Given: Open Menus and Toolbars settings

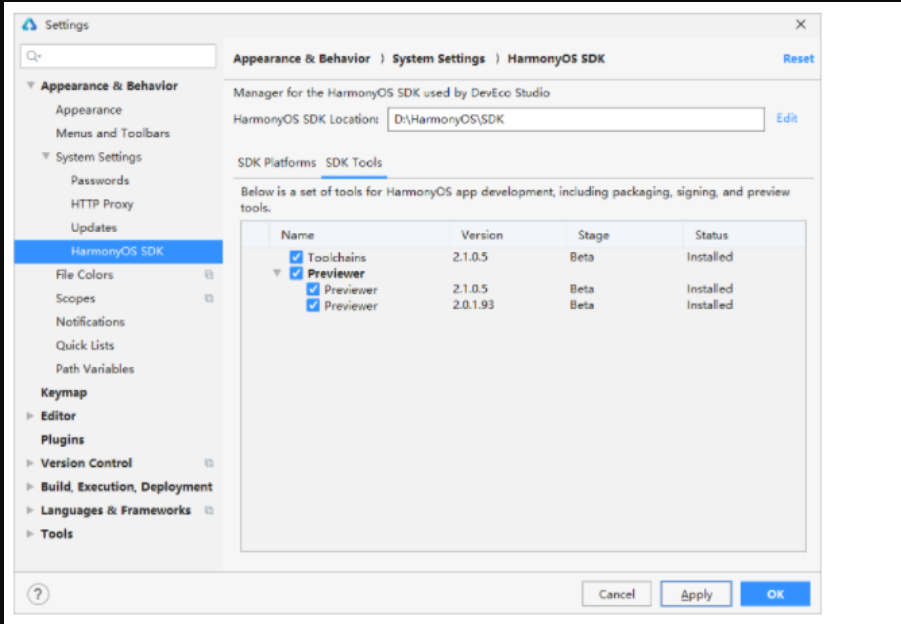Looking at the screenshot, I should click(113, 133).
